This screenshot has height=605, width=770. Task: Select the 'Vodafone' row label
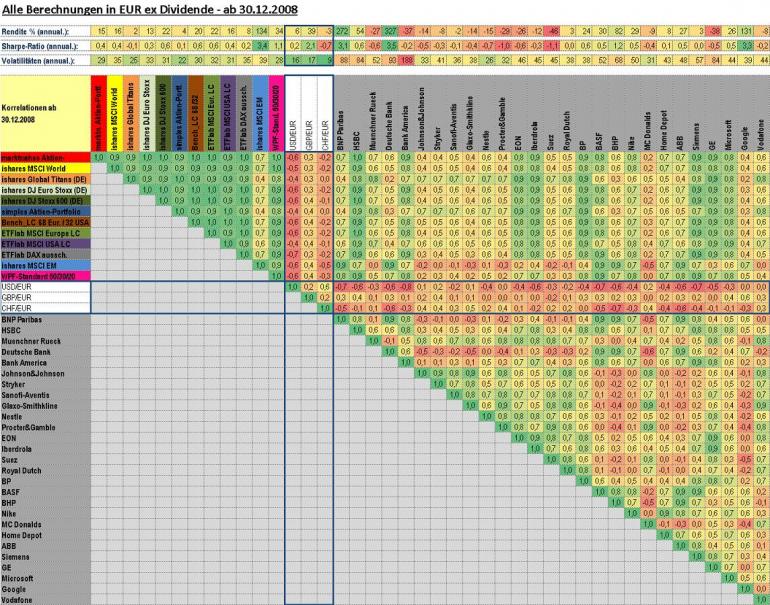tap(46, 600)
